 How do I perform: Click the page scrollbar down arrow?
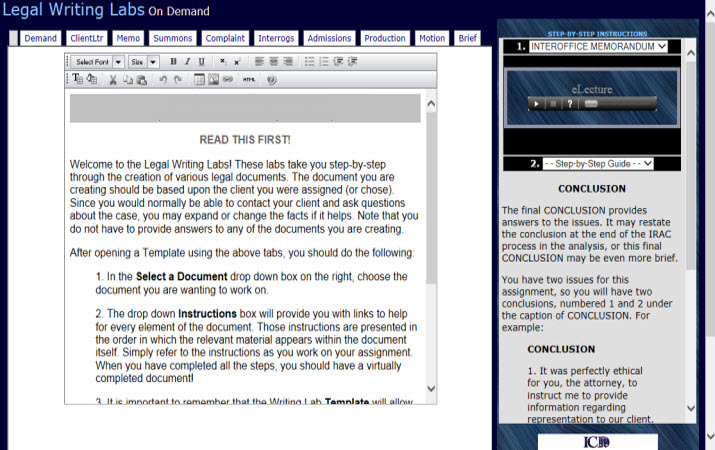tap(710, 436)
